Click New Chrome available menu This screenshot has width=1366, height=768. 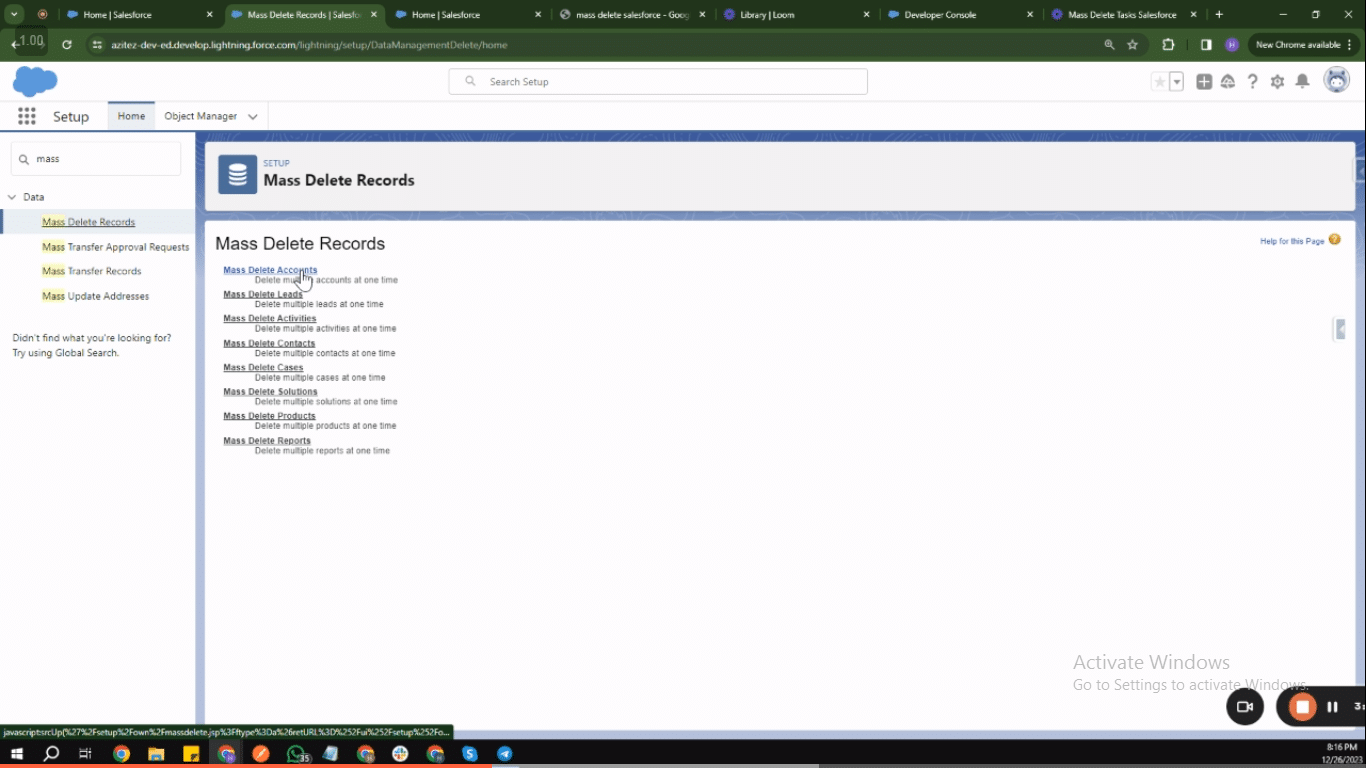(x=1304, y=45)
